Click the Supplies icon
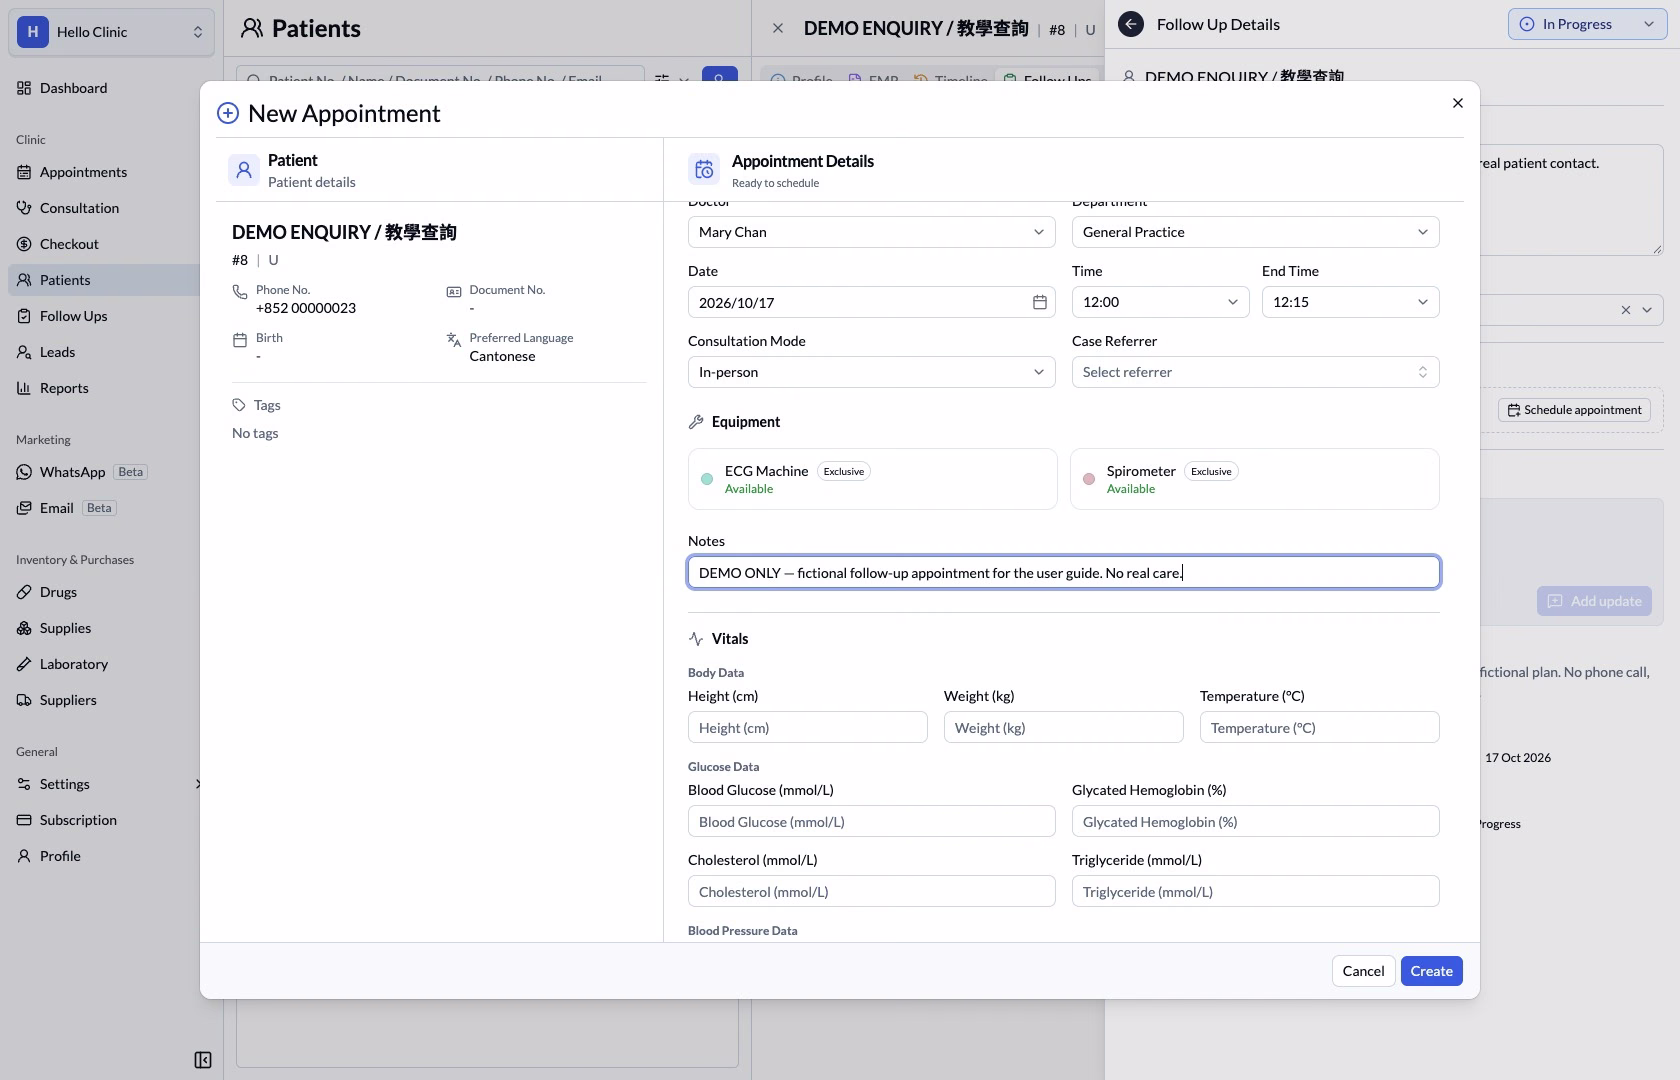1680x1080 pixels. (24, 628)
